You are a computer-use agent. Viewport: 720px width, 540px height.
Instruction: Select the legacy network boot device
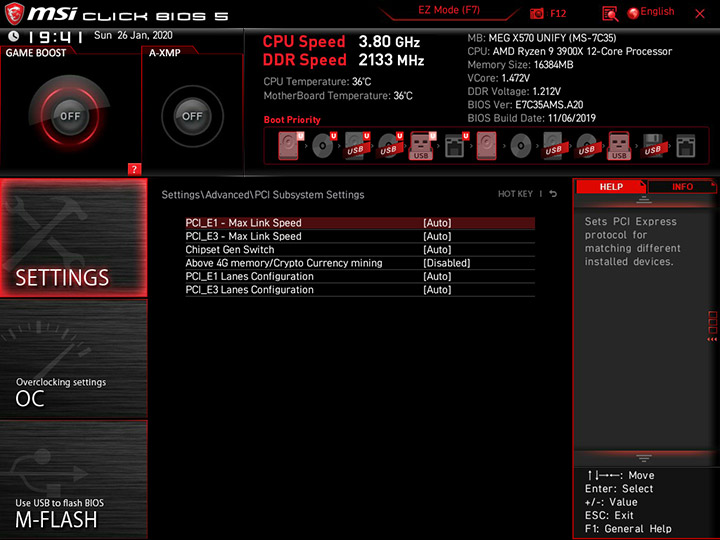coord(686,146)
